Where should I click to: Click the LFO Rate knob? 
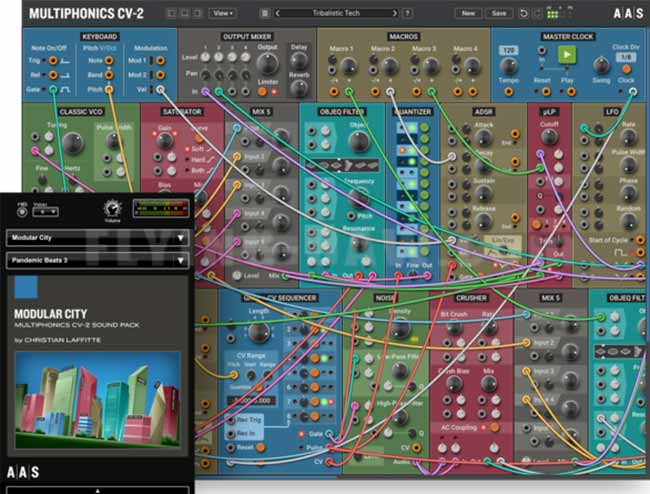pyautogui.click(x=628, y=138)
